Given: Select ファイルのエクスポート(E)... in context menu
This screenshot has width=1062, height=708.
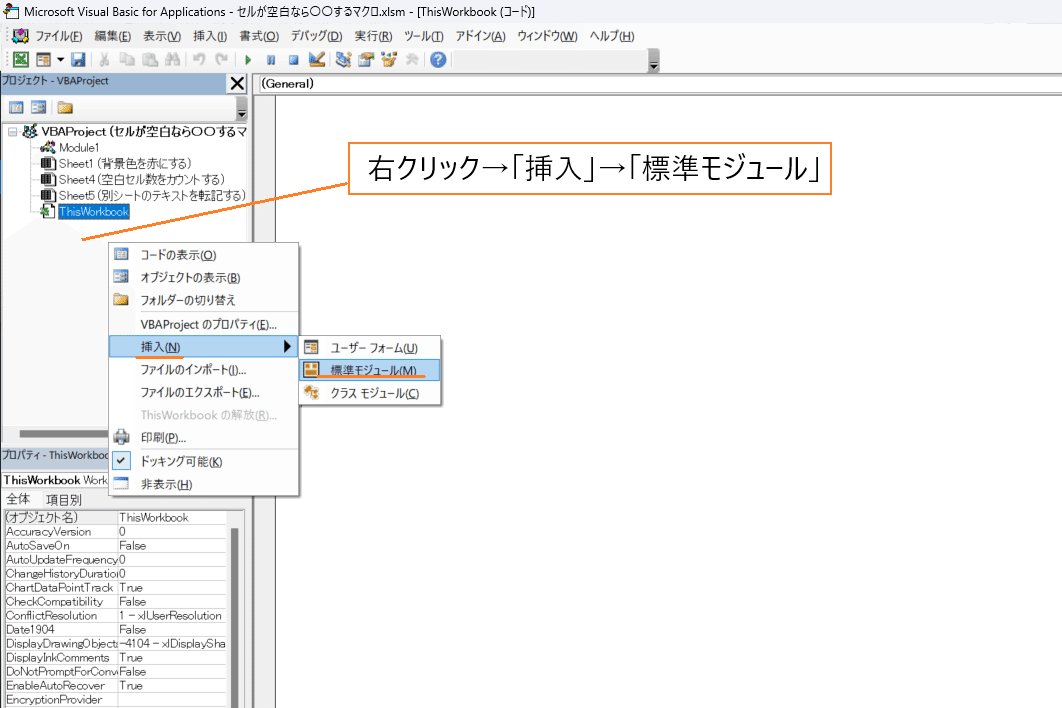Looking at the screenshot, I should pyautogui.click(x=204, y=392).
